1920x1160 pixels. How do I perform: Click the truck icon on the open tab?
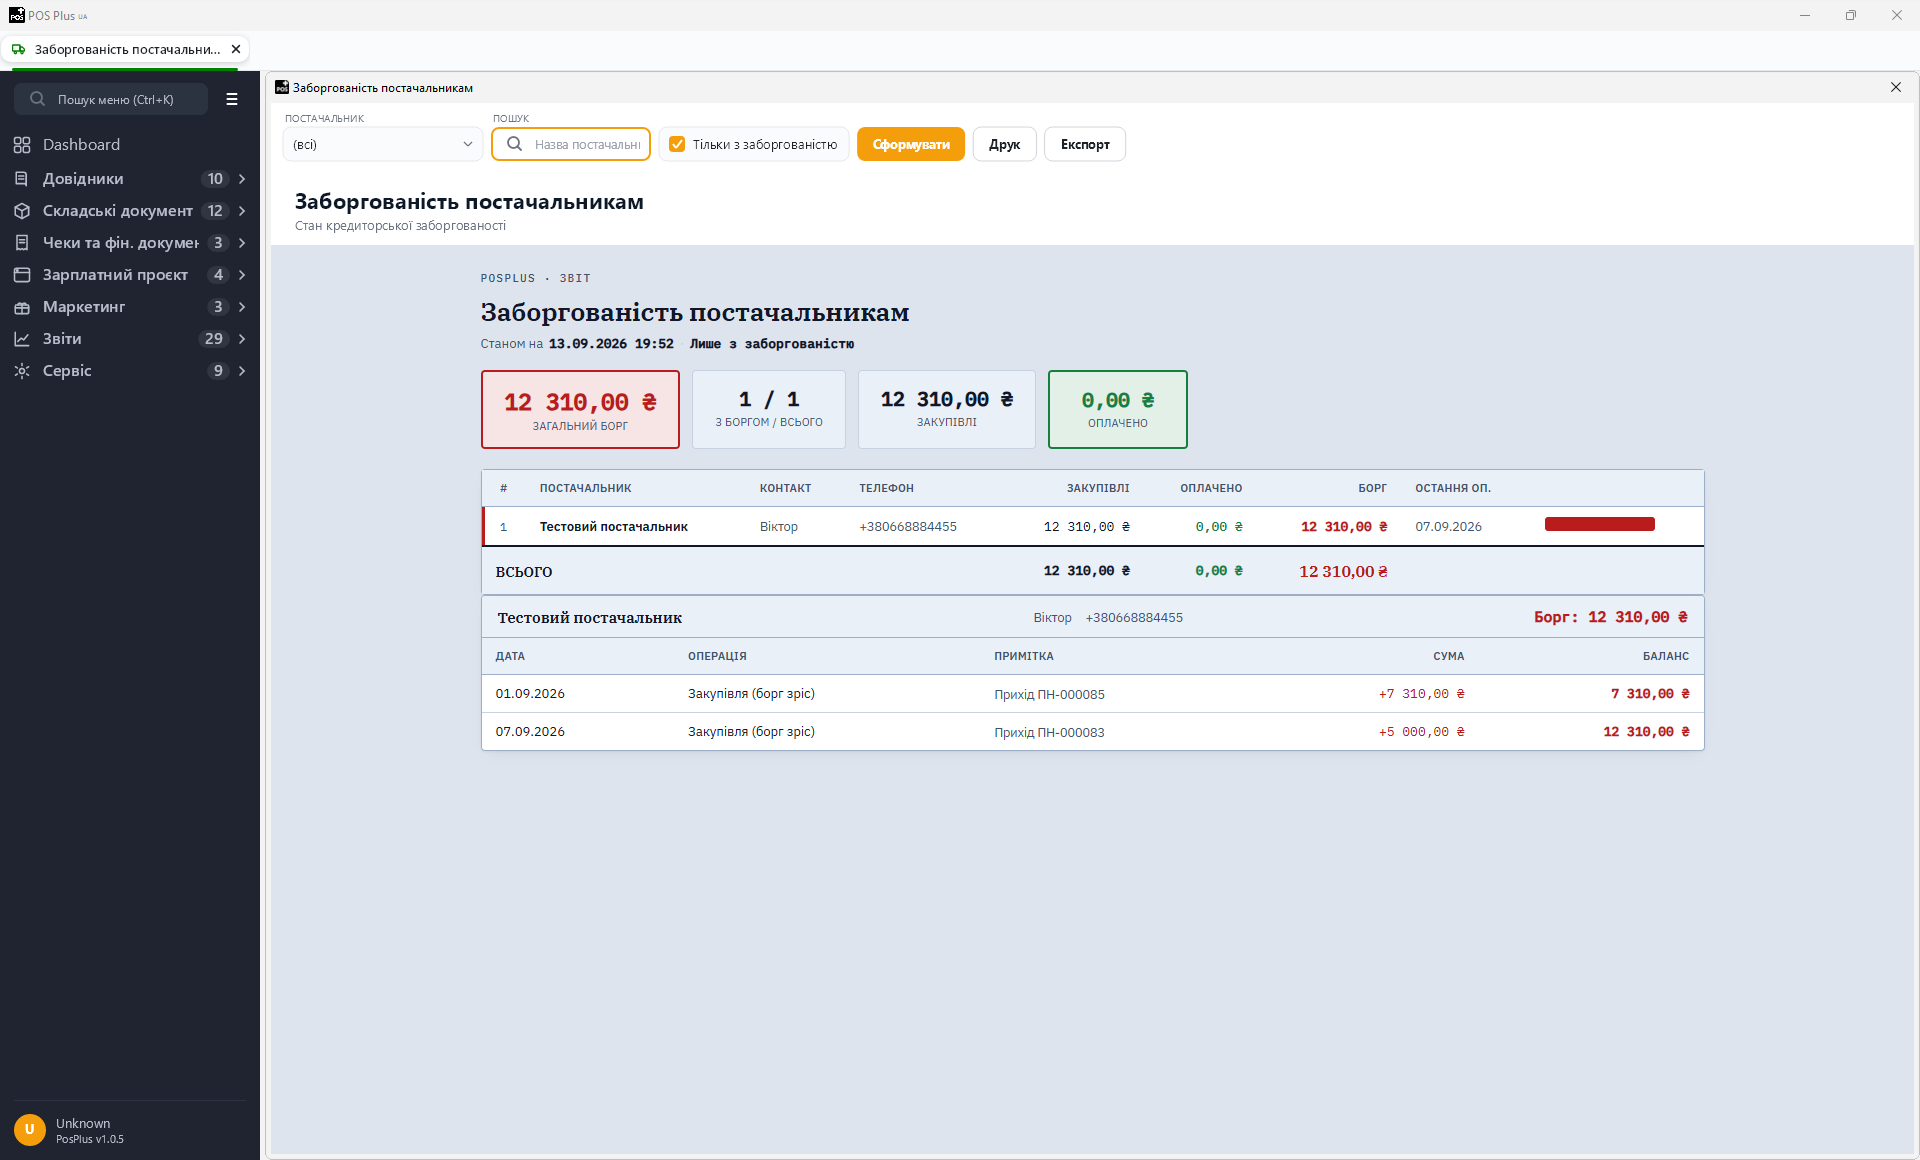(x=18, y=49)
